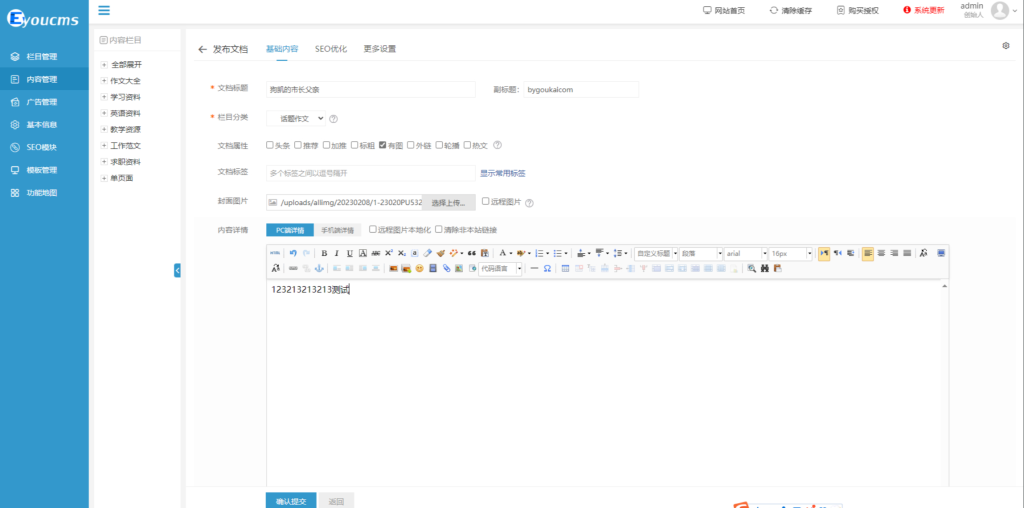
Task: Open the hamburger menu icon at top
Action: tap(104, 11)
